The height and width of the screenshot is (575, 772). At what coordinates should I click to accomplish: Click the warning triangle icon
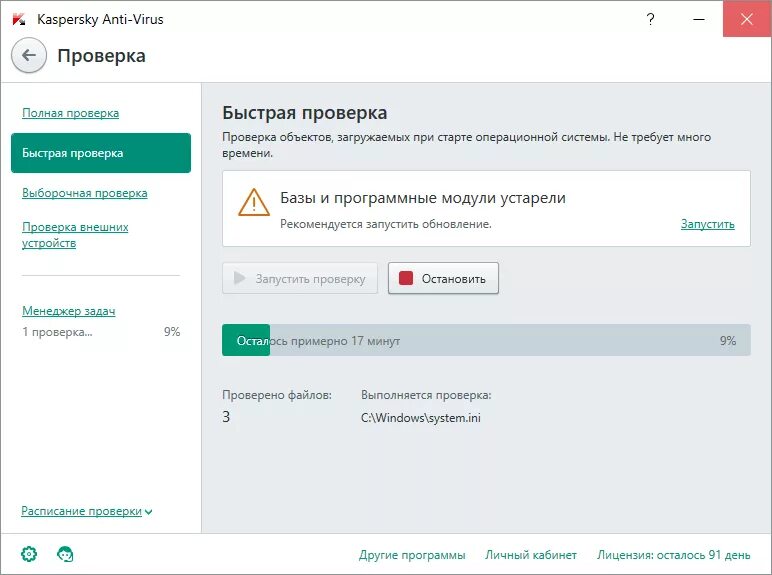(254, 202)
